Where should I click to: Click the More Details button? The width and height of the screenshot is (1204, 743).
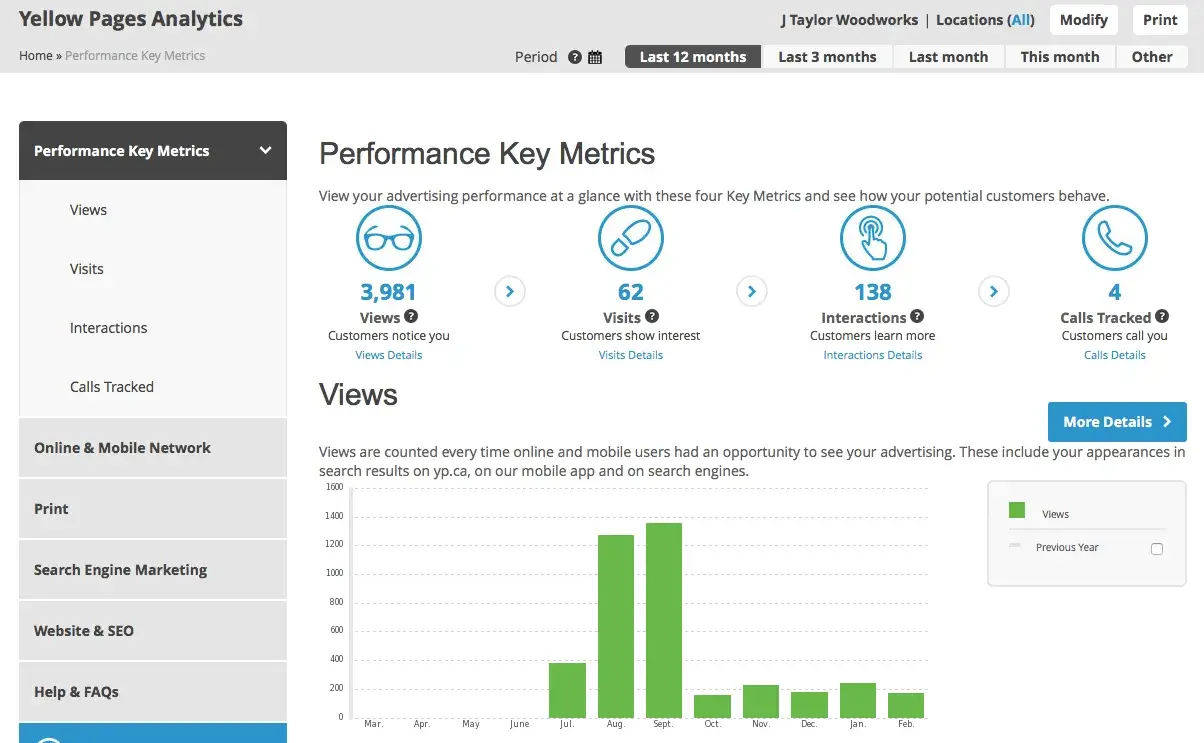point(1117,422)
